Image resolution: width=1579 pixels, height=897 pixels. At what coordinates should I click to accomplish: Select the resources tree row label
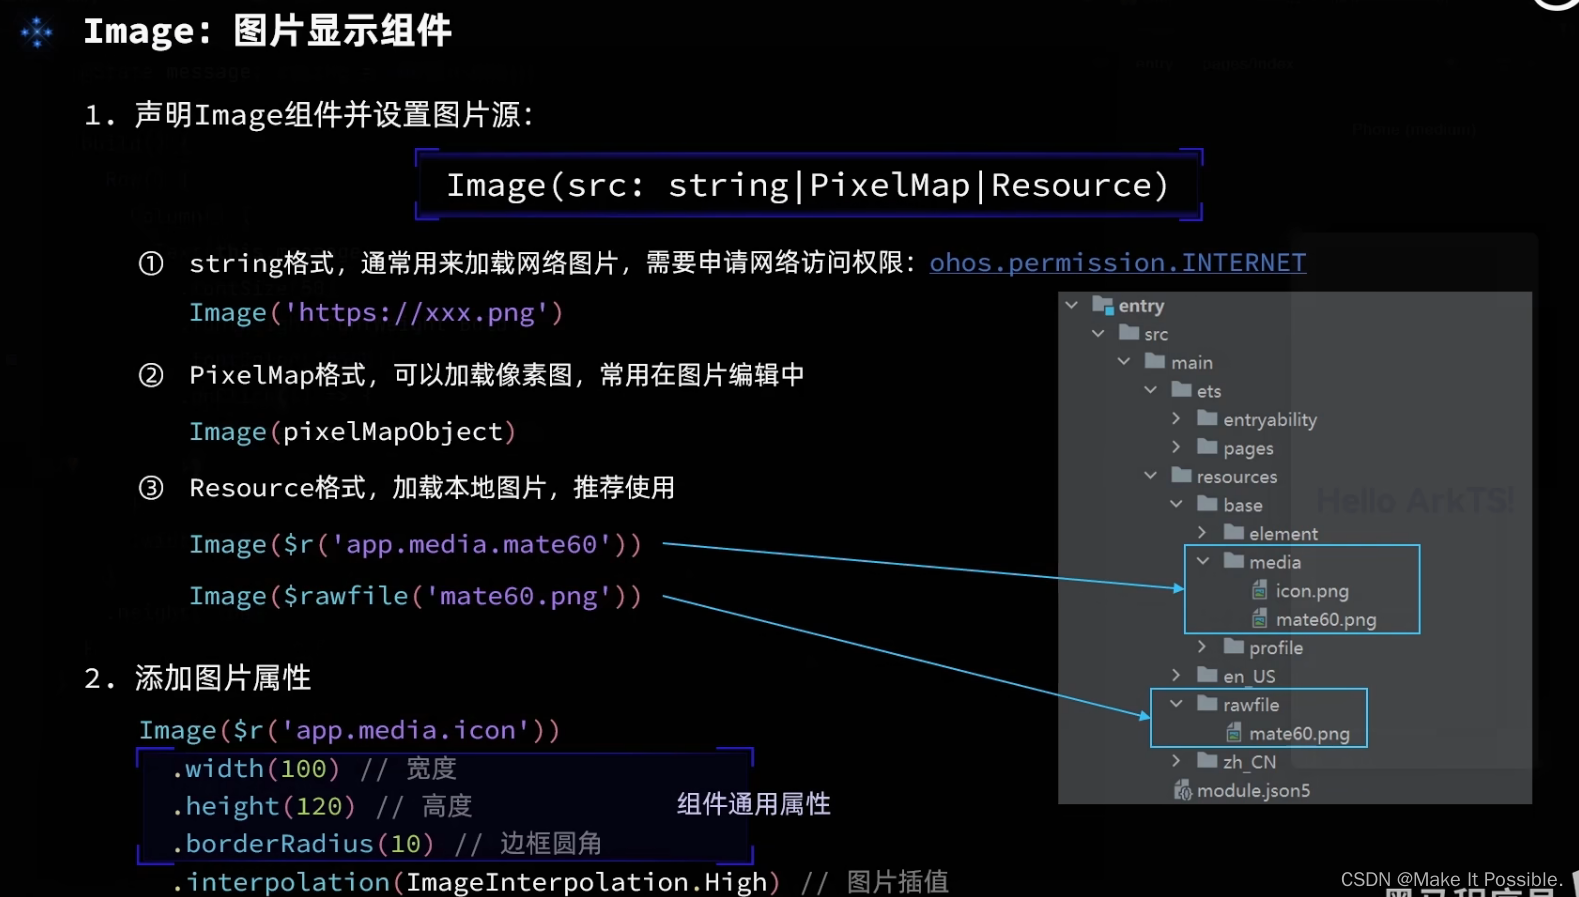1237,477
